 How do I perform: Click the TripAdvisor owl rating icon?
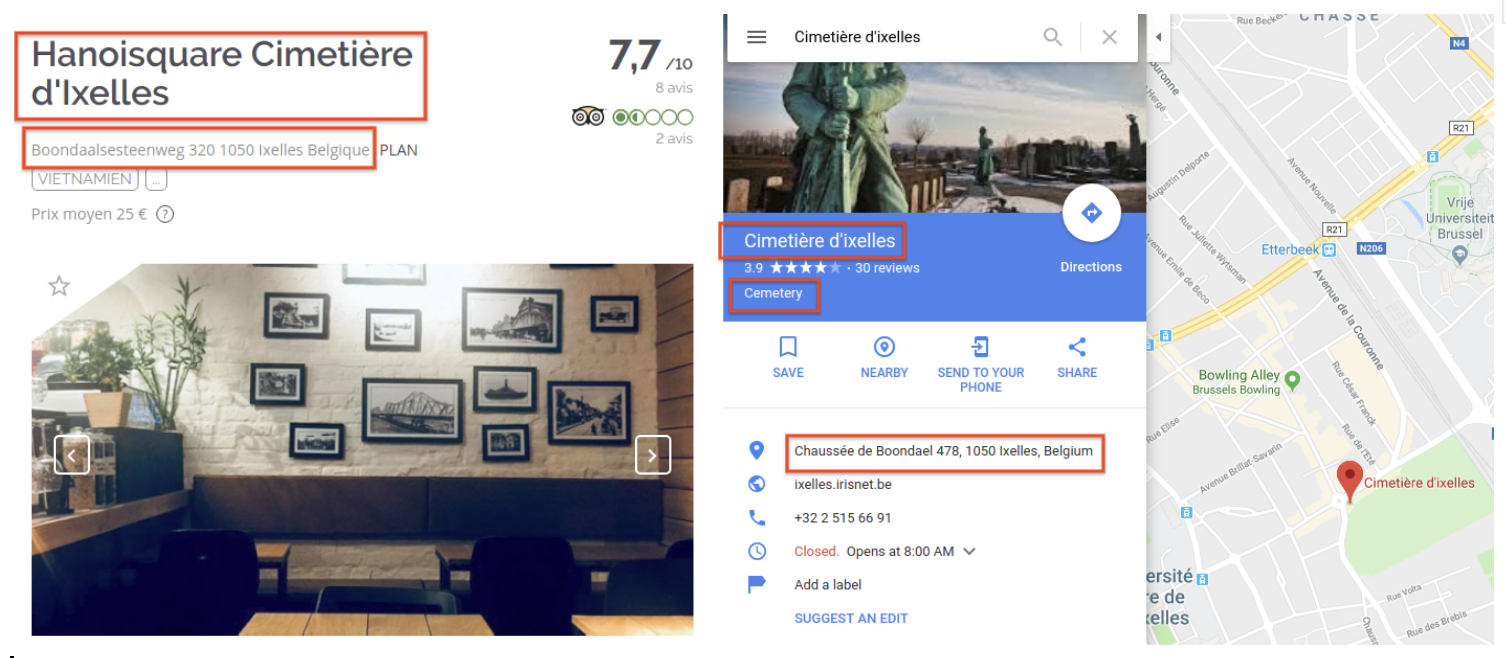click(x=588, y=116)
